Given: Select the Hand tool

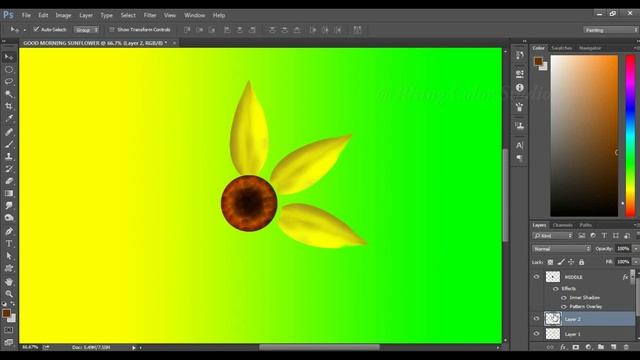Looking at the screenshot, I should pos(9,282).
